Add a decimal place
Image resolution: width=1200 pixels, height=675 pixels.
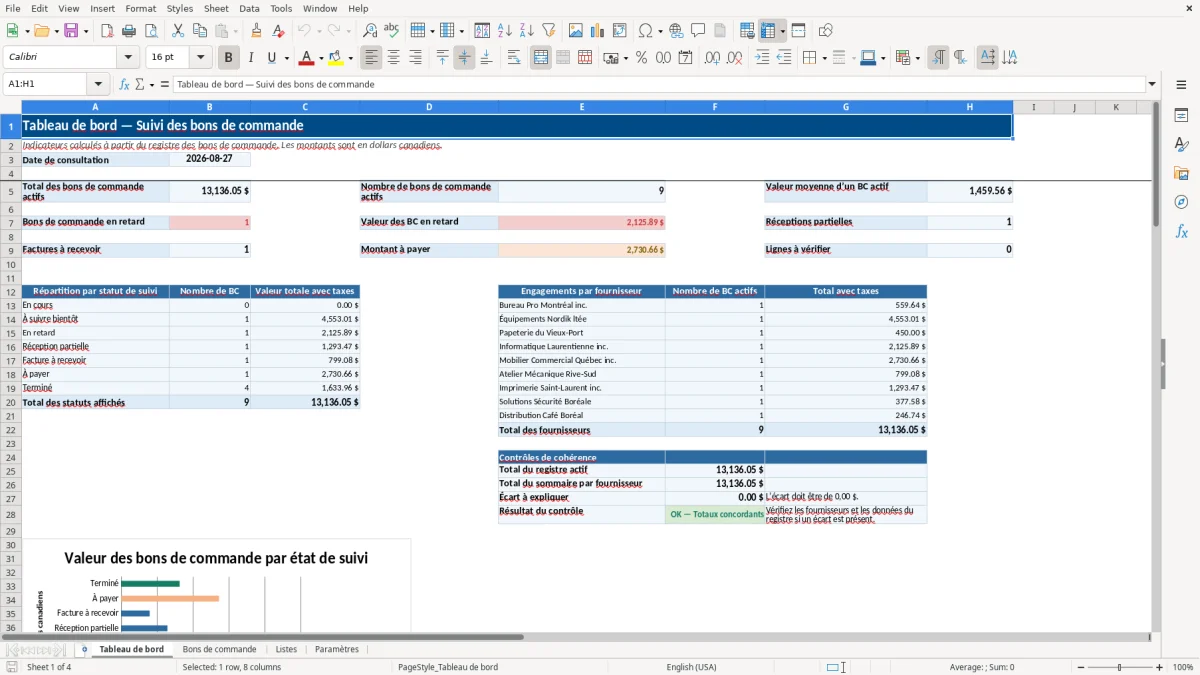(713, 58)
